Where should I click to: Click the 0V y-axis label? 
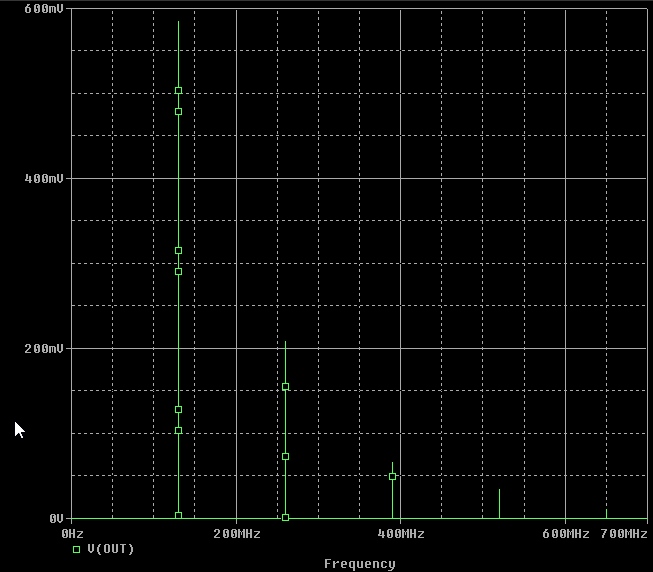click(56, 518)
